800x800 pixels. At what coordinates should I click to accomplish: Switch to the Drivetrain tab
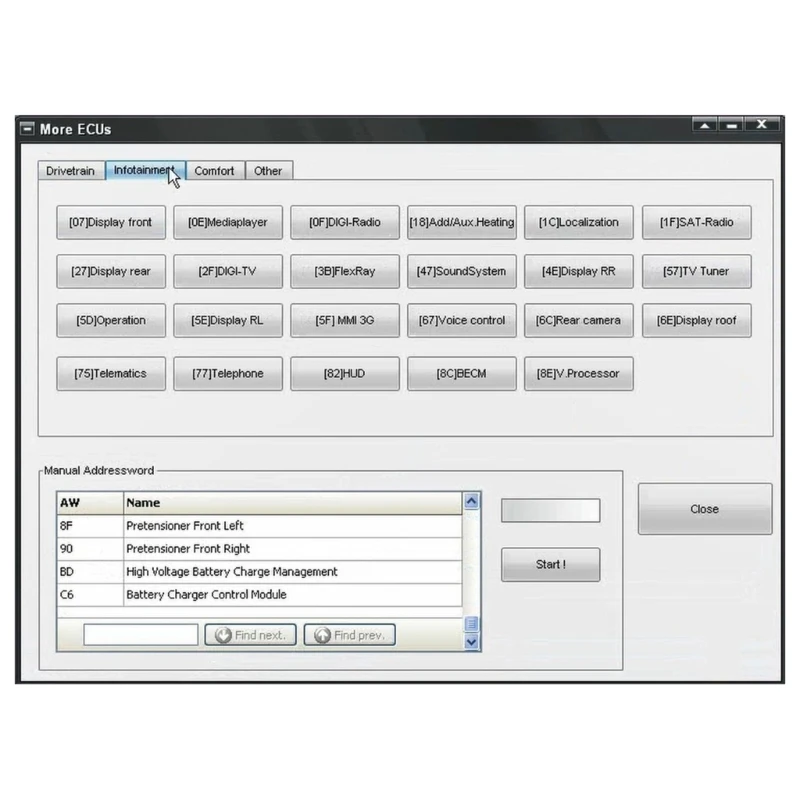pyautogui.click(x=71, y=171)
